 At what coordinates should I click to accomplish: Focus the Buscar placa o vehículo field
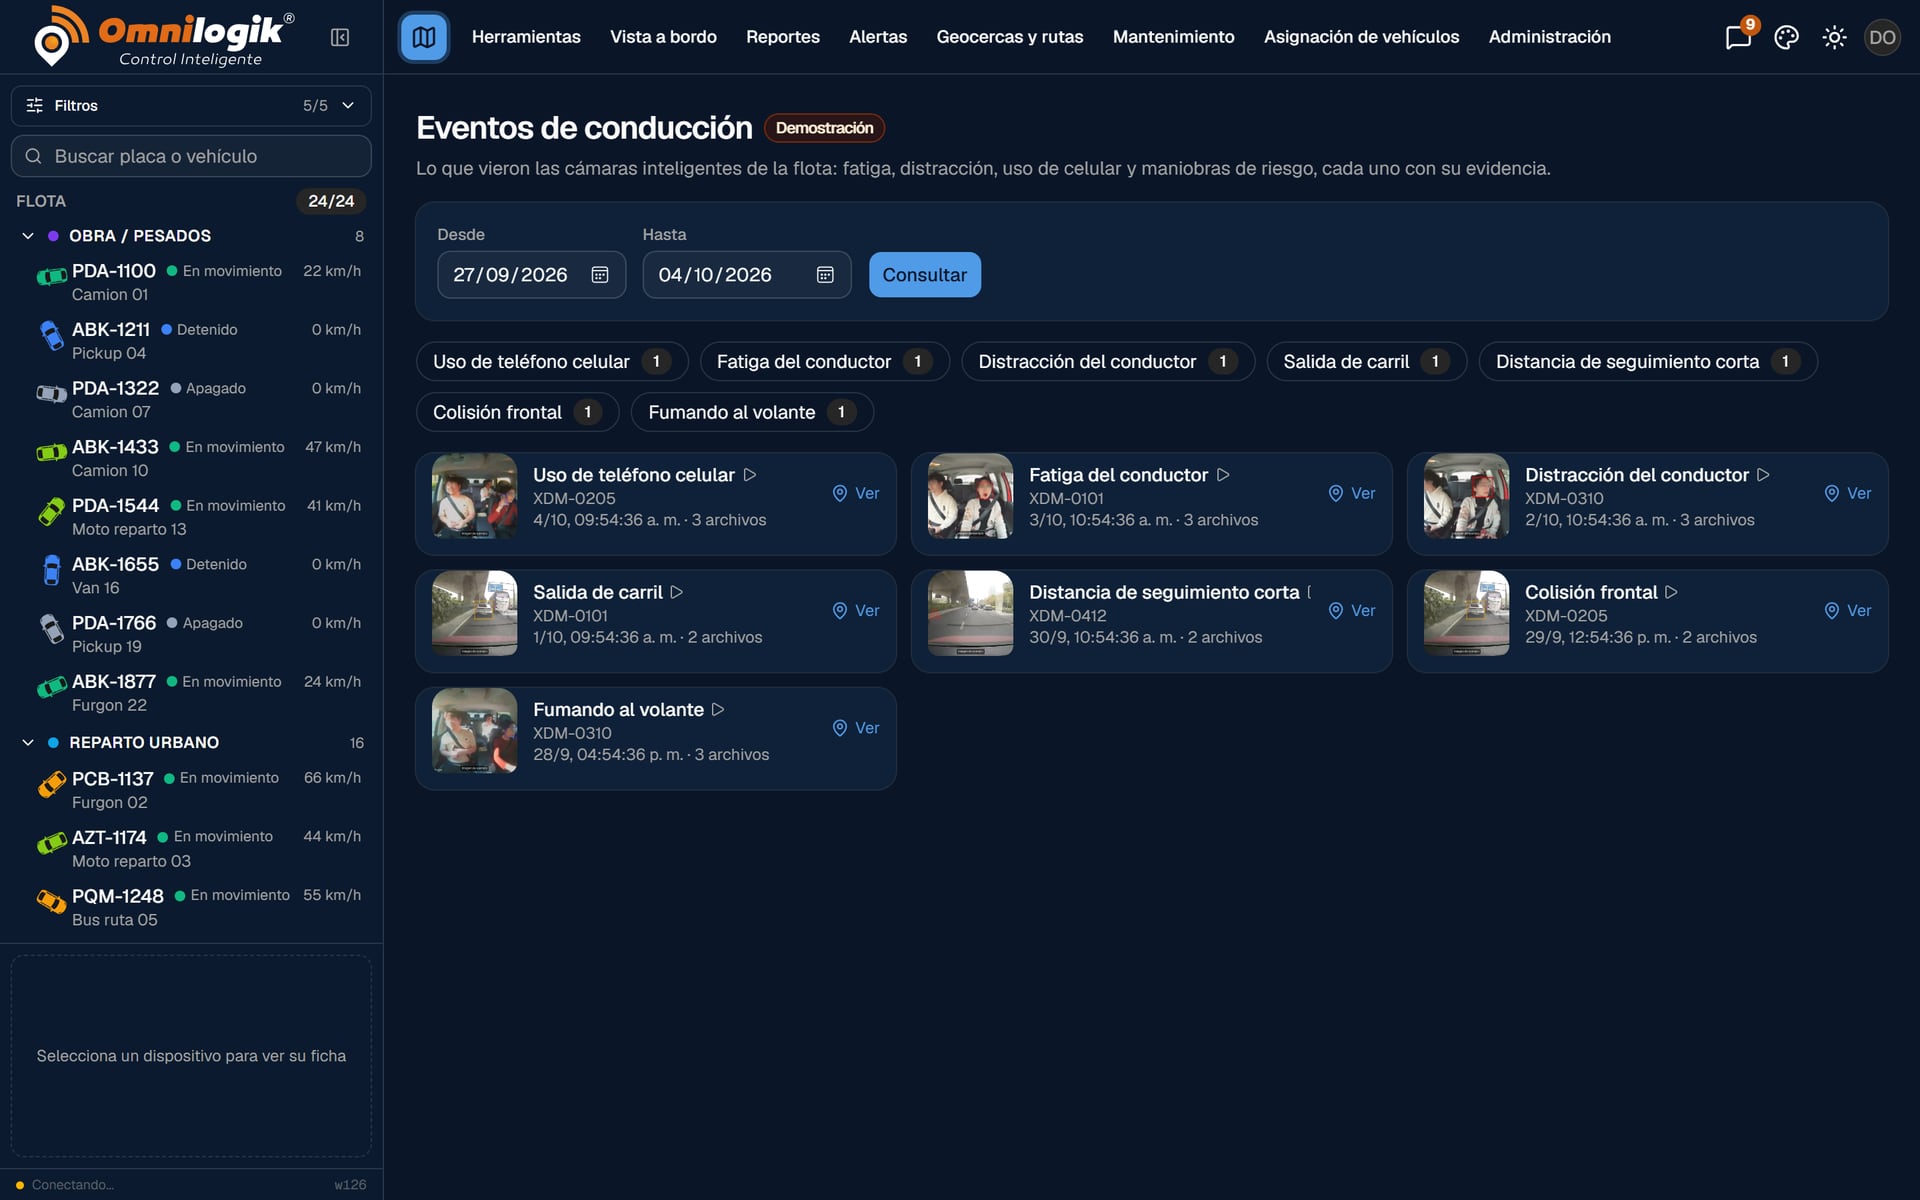coord(191,156)
